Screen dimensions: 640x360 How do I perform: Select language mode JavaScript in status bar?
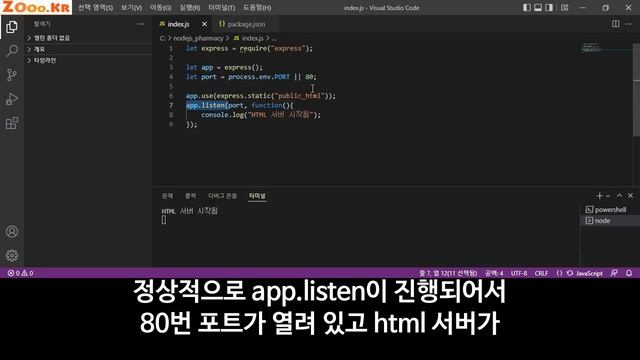[589, 273]
